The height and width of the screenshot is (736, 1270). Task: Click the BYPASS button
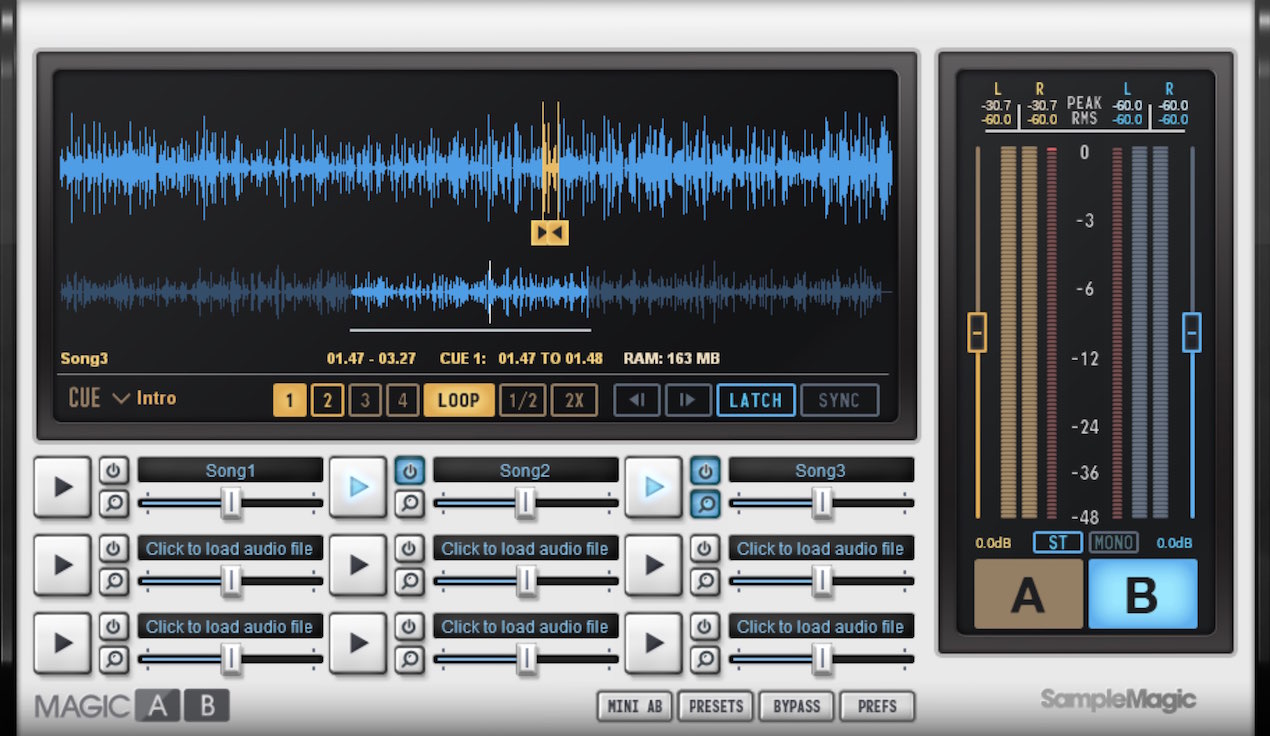pos(797,706)
